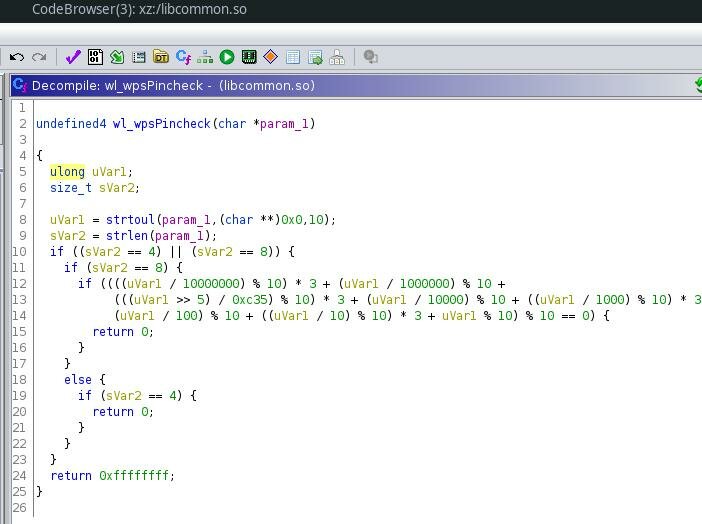Click the re-decompile refresh icon in header
This screenshot has height=524, width=702.
click(x=697, y=85)
